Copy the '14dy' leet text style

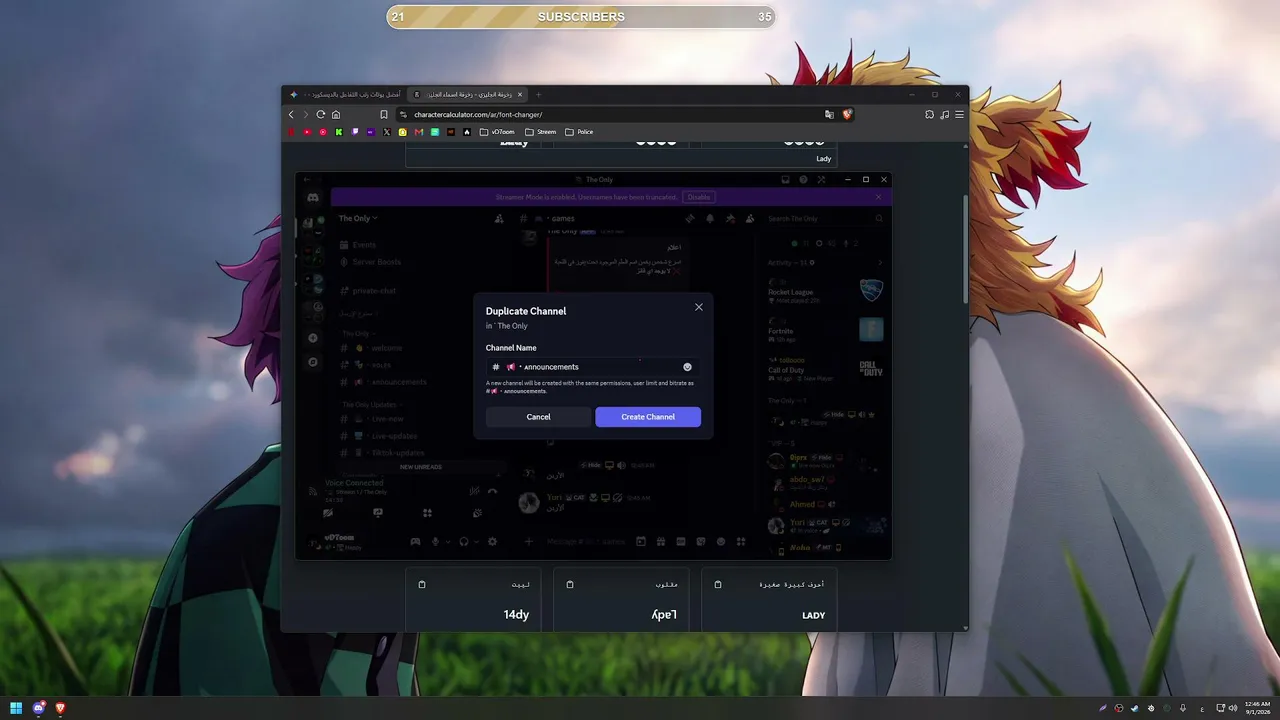[x=422, y=584]
